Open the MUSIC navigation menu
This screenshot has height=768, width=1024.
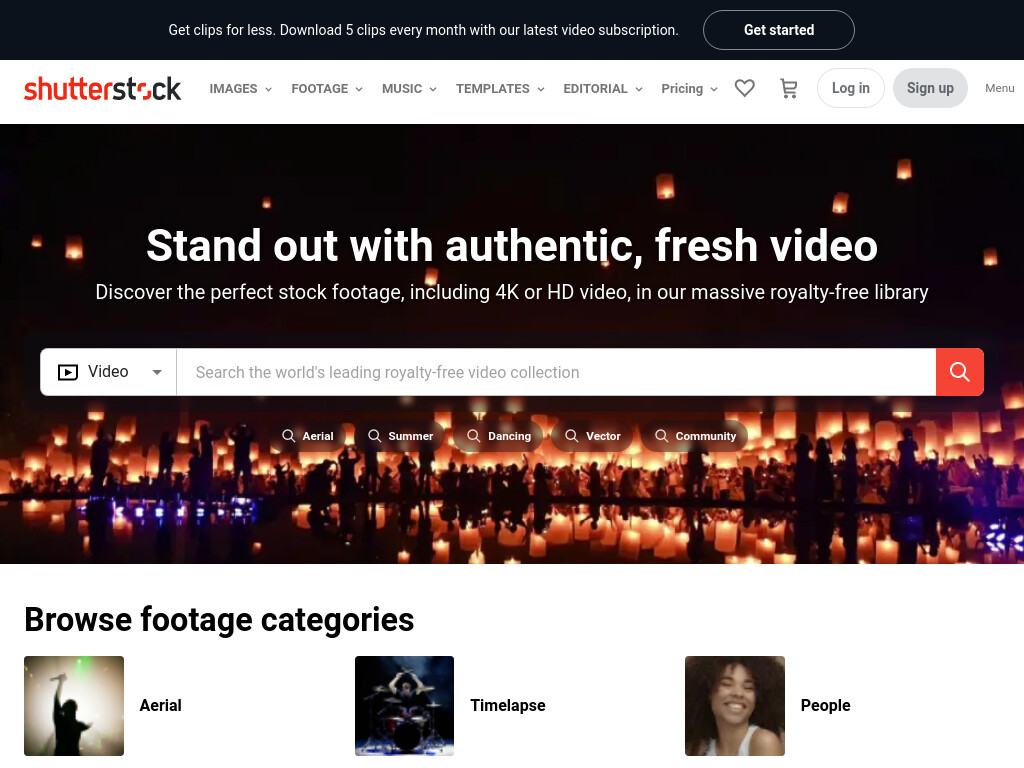pyautogui.click(x=409, y=89)
